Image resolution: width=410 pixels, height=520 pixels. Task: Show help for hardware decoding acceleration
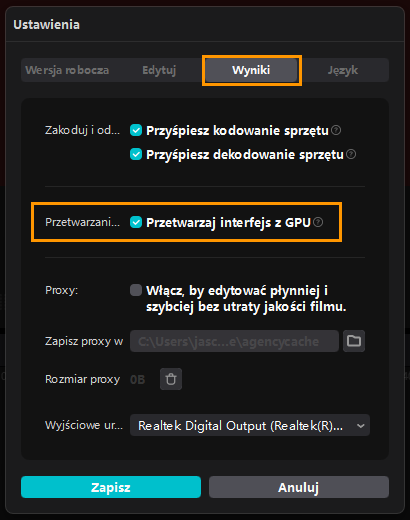pos(351,154)
